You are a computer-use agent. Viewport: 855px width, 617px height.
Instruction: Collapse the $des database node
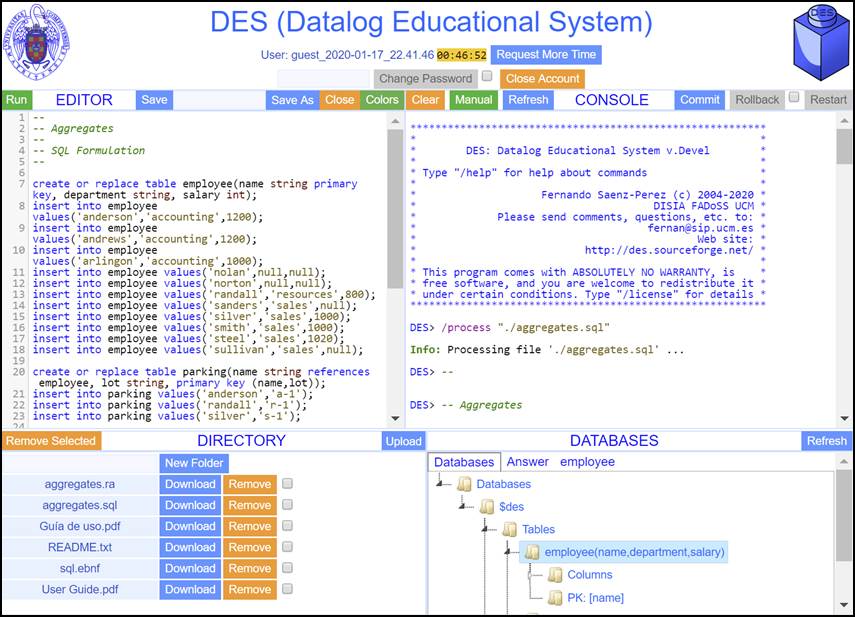point(463,506)
